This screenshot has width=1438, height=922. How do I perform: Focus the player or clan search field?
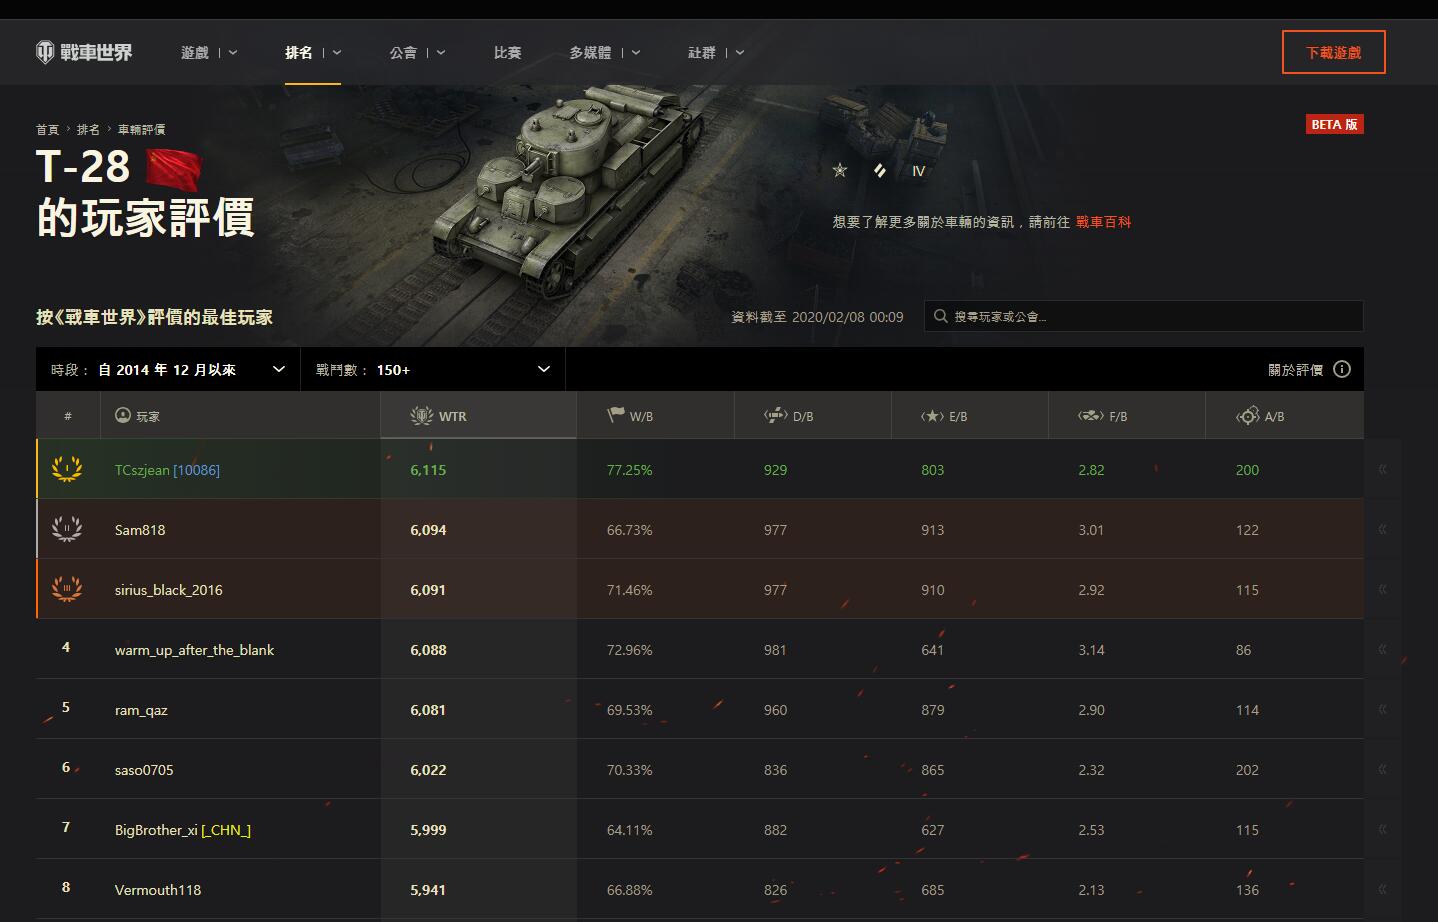(1143, 316)
